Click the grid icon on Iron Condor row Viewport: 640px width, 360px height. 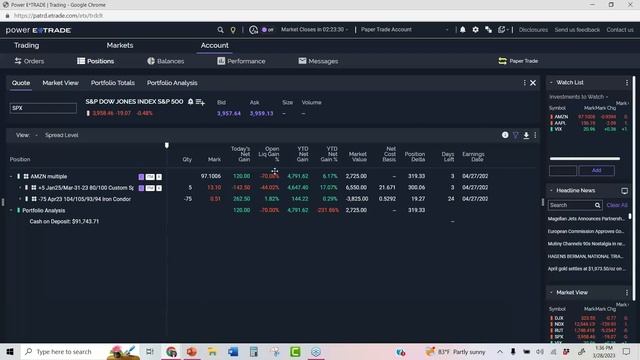point(34,199)
